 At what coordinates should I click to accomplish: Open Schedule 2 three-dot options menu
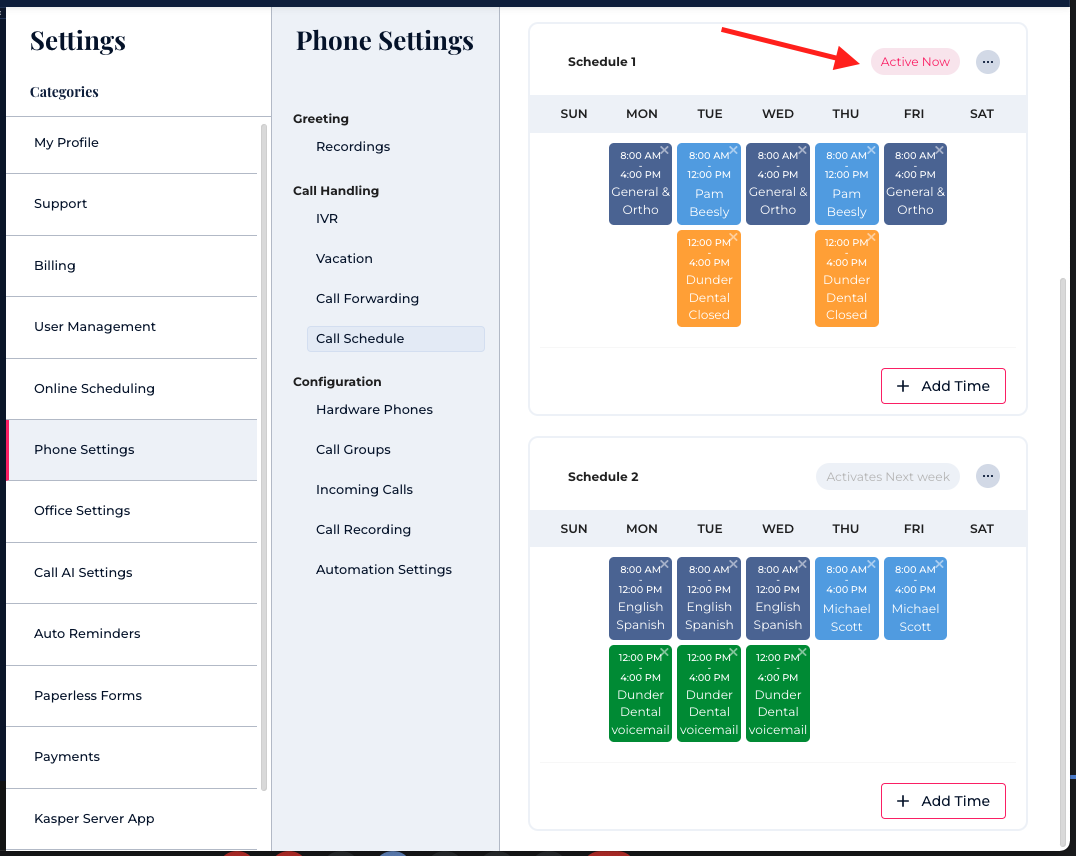click(x=987, y=477)
